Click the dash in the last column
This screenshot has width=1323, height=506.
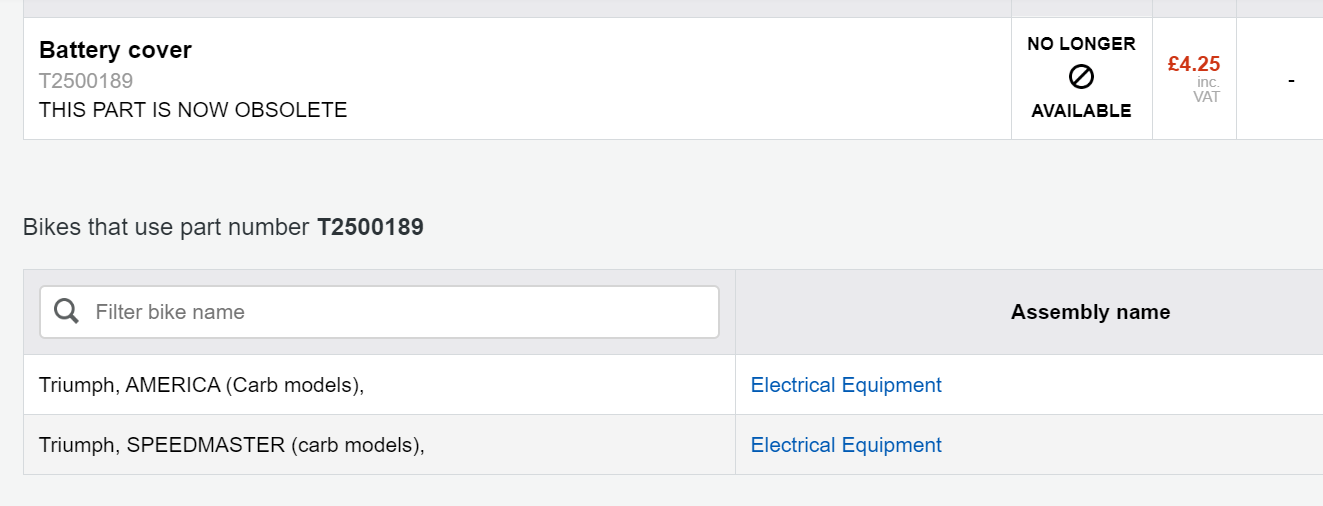1291,80
